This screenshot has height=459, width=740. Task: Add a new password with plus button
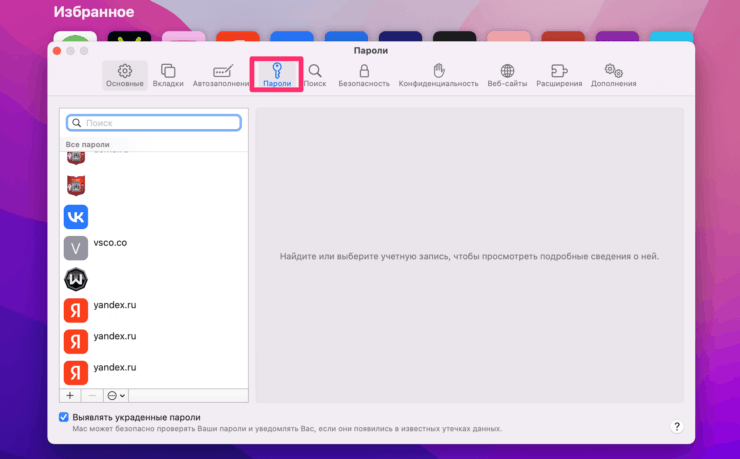coord(70,395)
